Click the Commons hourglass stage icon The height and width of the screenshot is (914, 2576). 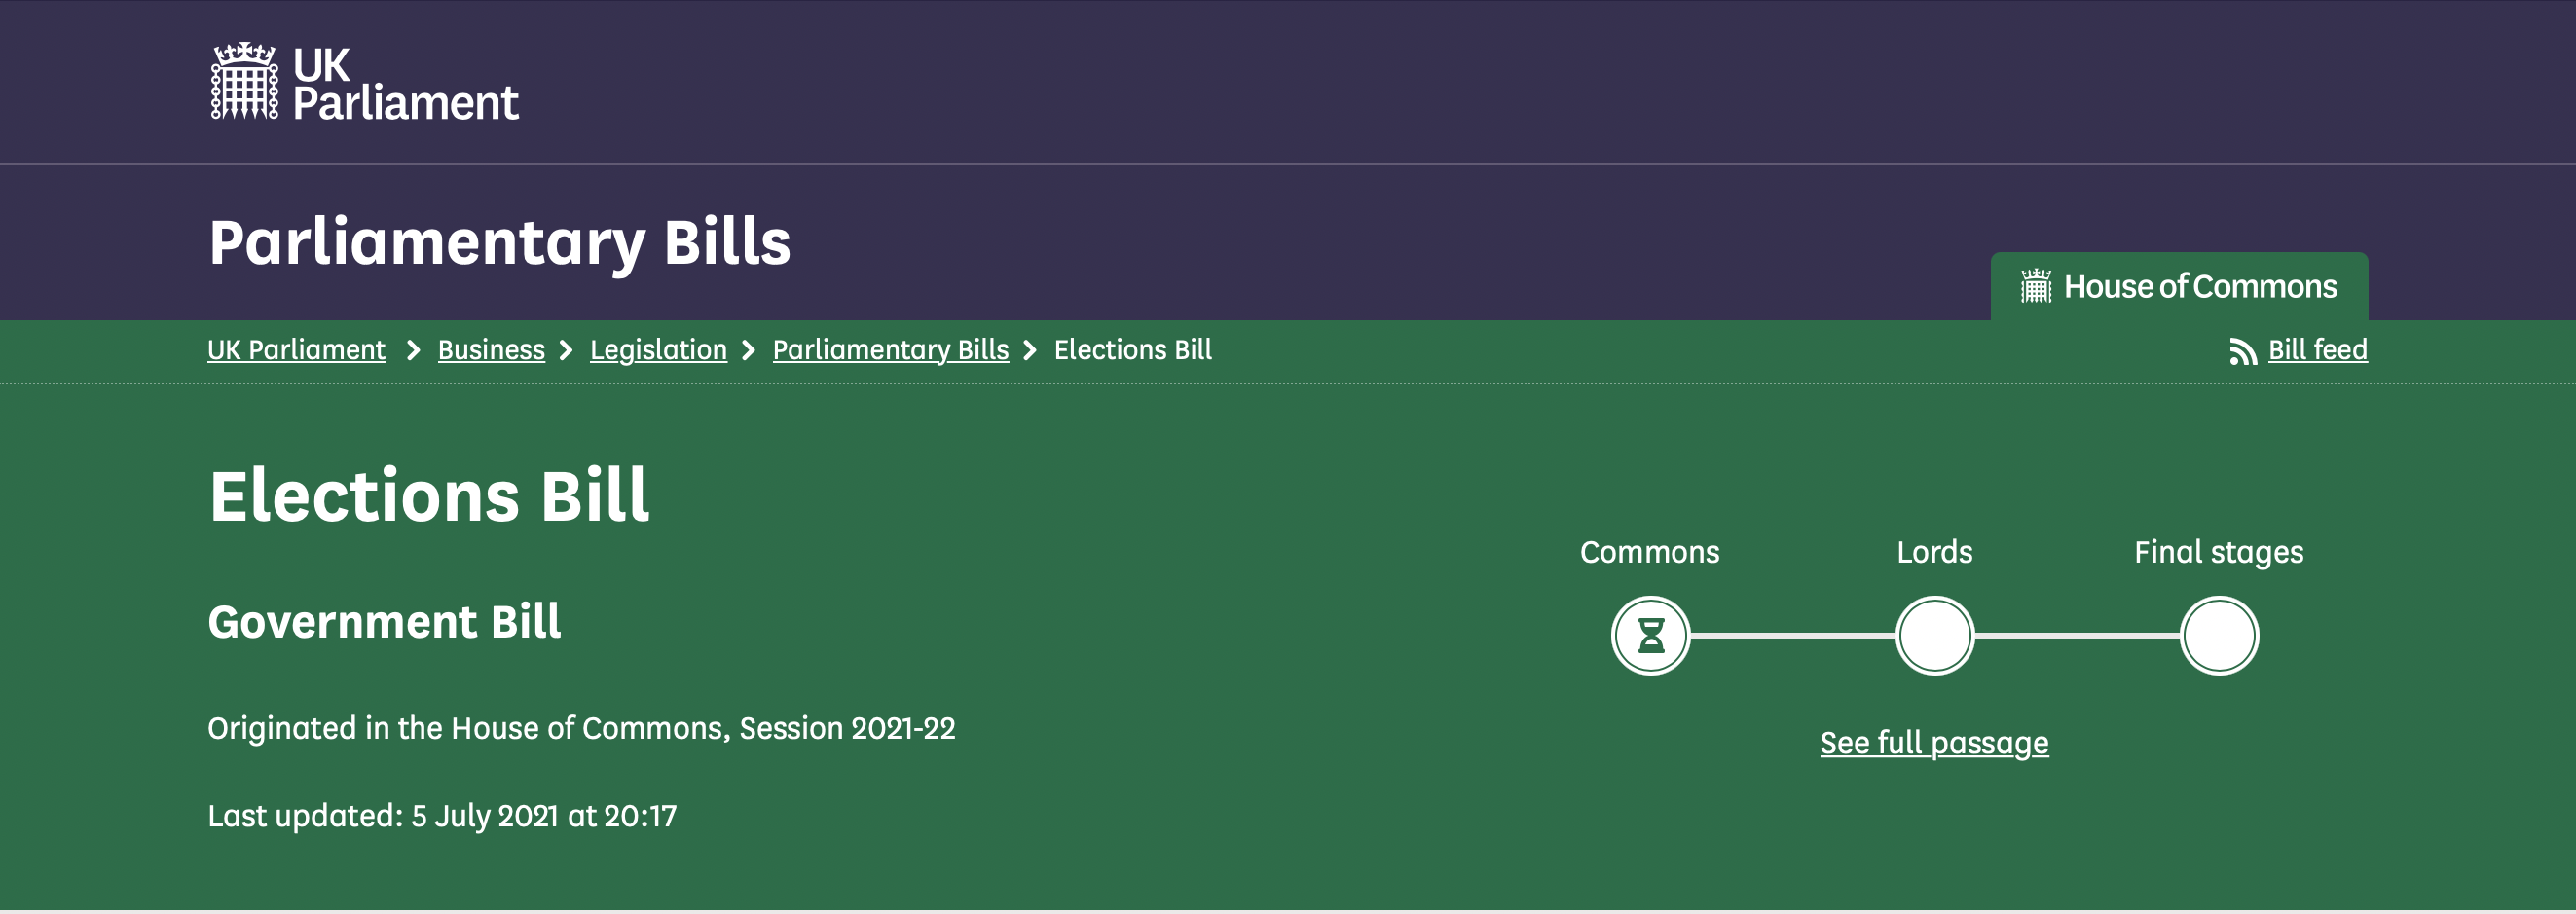point(1650,635)
